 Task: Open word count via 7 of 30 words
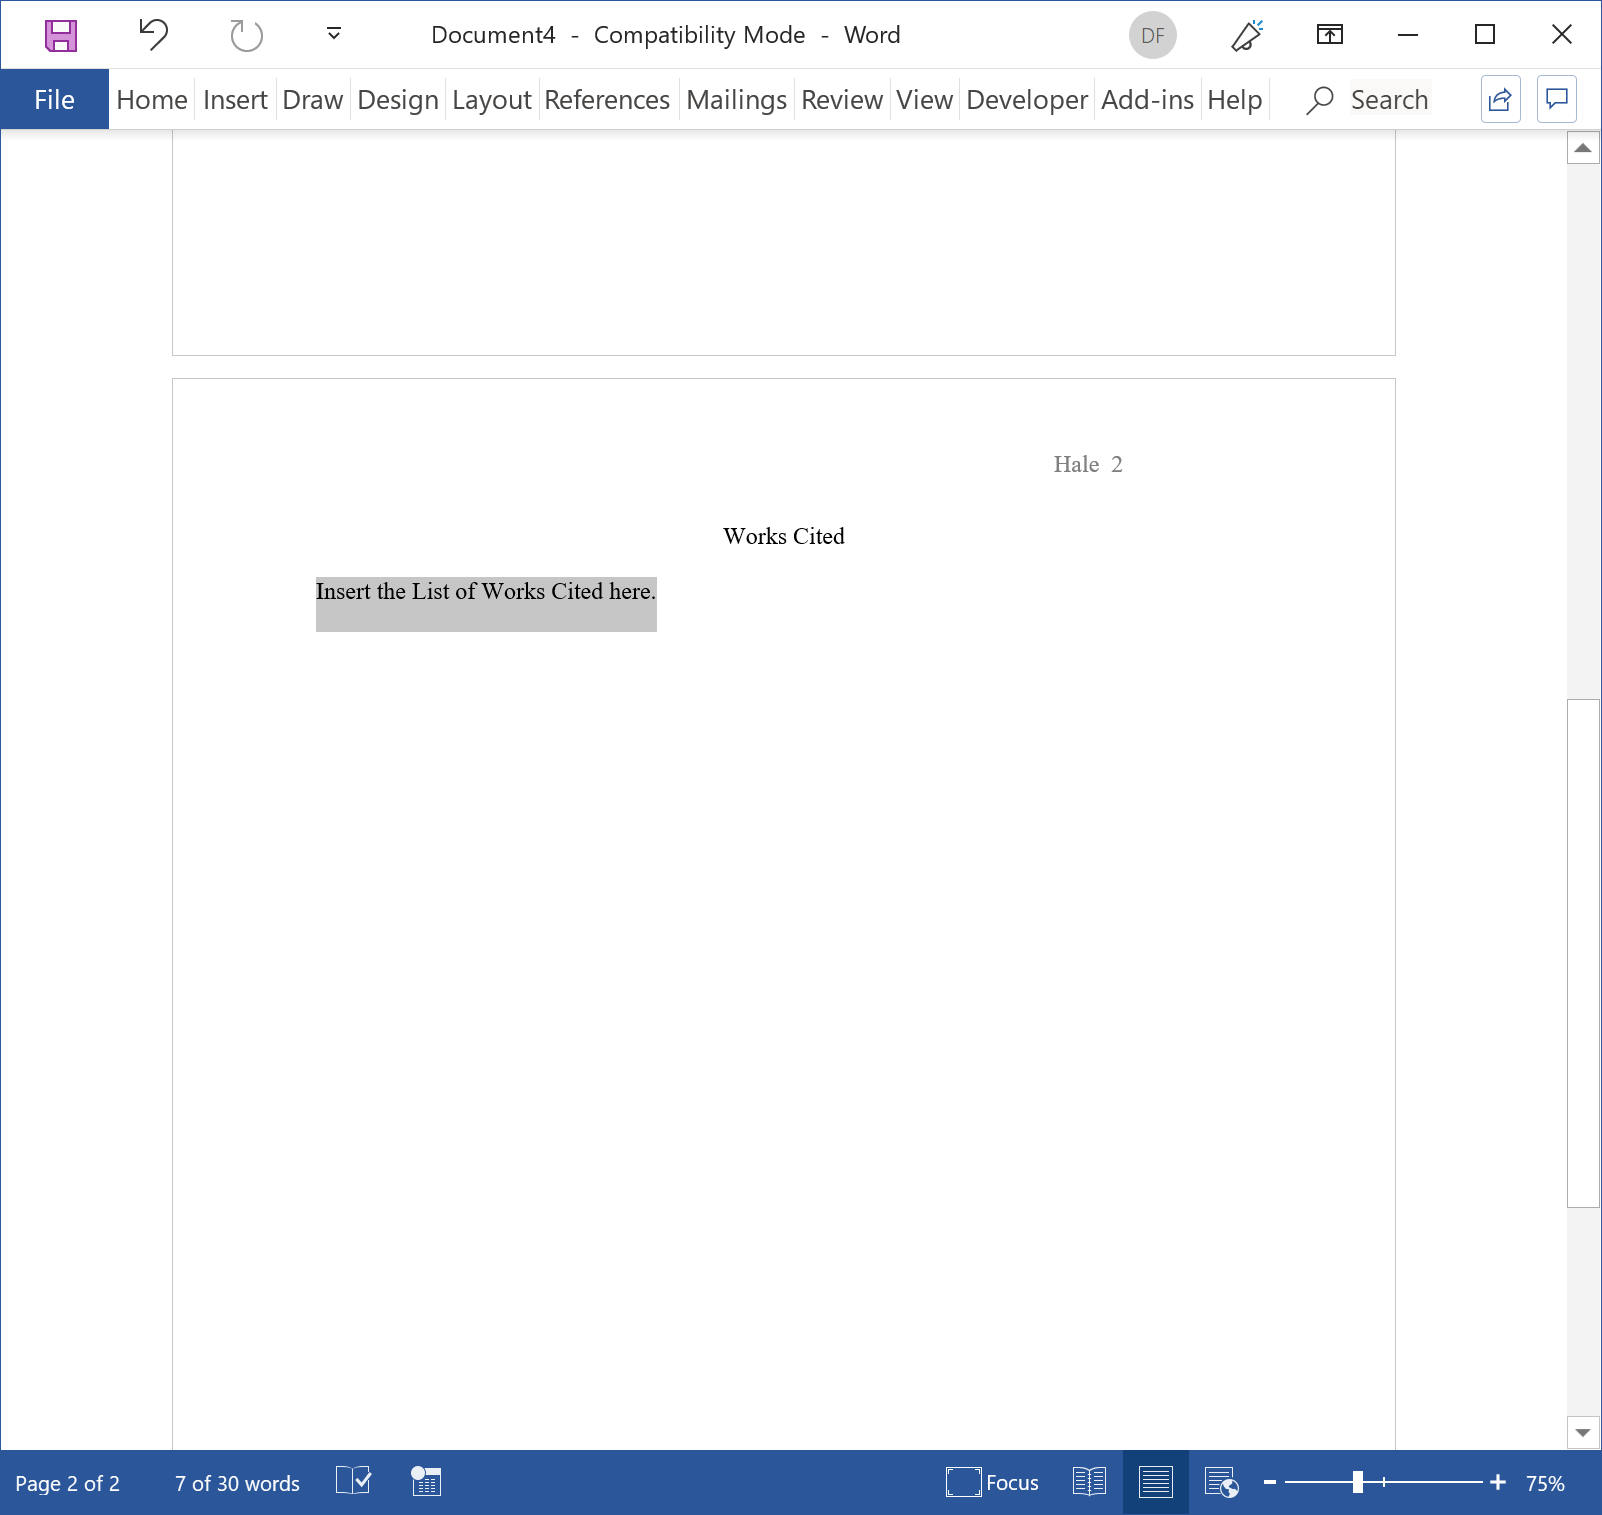tap(236, 1483)
